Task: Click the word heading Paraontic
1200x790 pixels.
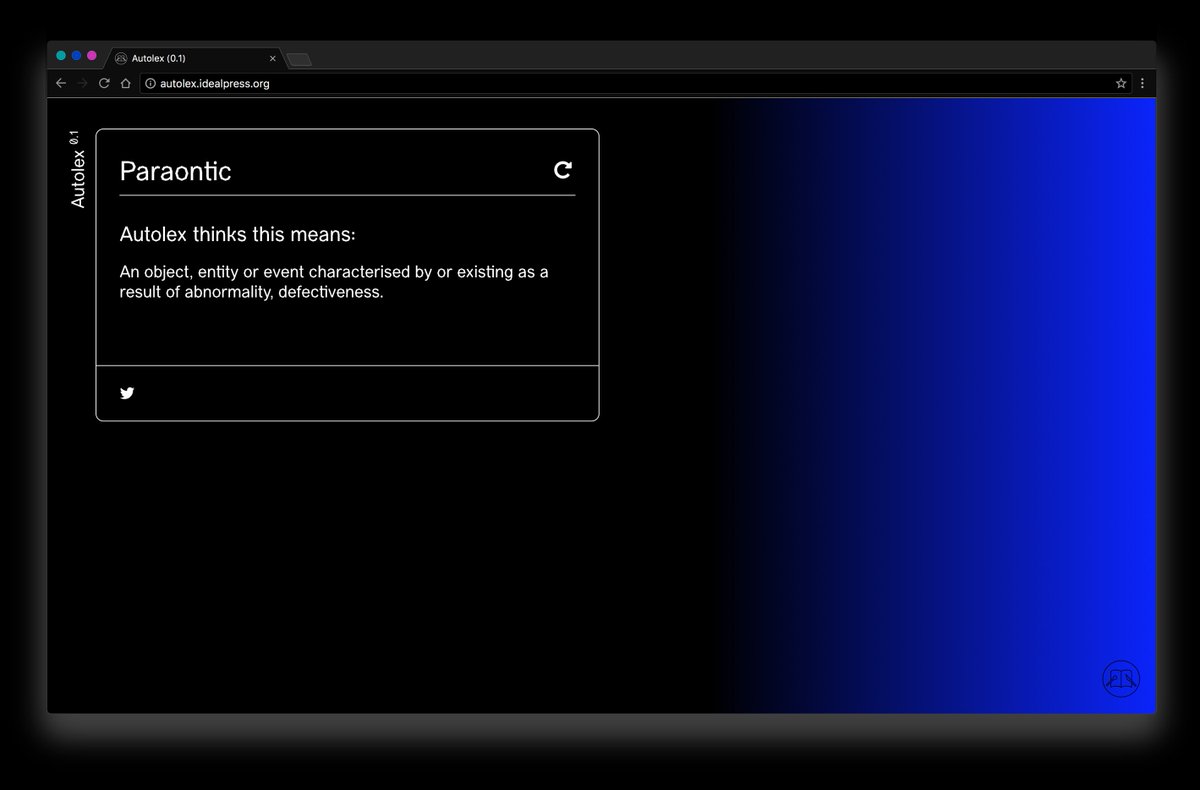Action: tap(176, 171)
